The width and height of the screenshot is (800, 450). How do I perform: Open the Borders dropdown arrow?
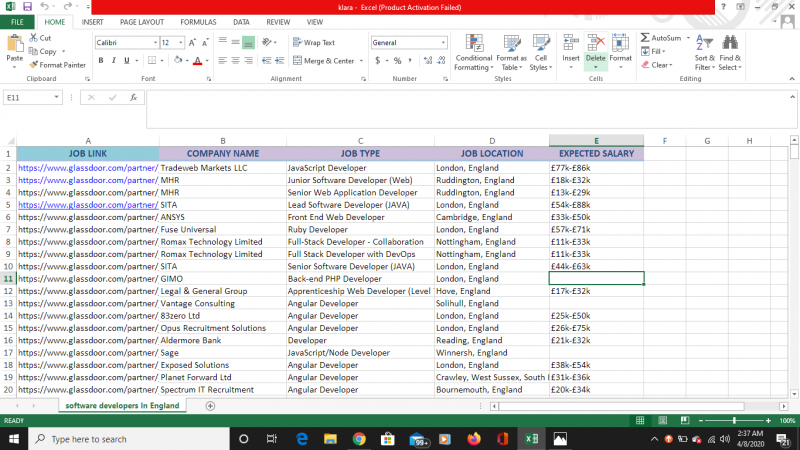tap(162, 61)
